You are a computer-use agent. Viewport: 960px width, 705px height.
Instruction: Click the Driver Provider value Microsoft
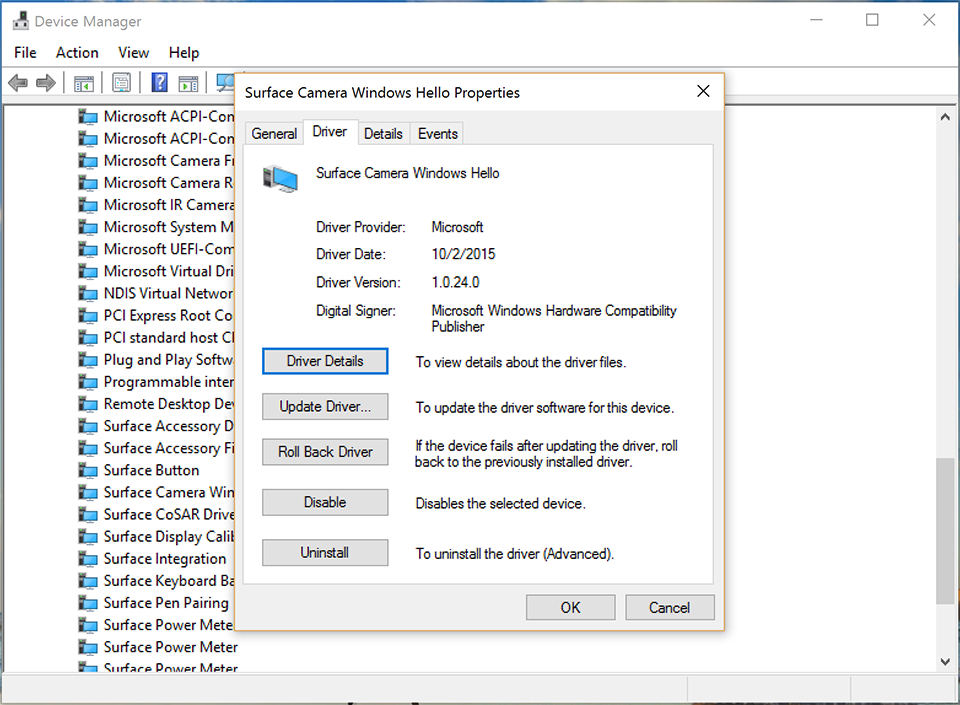pos(457,227)
